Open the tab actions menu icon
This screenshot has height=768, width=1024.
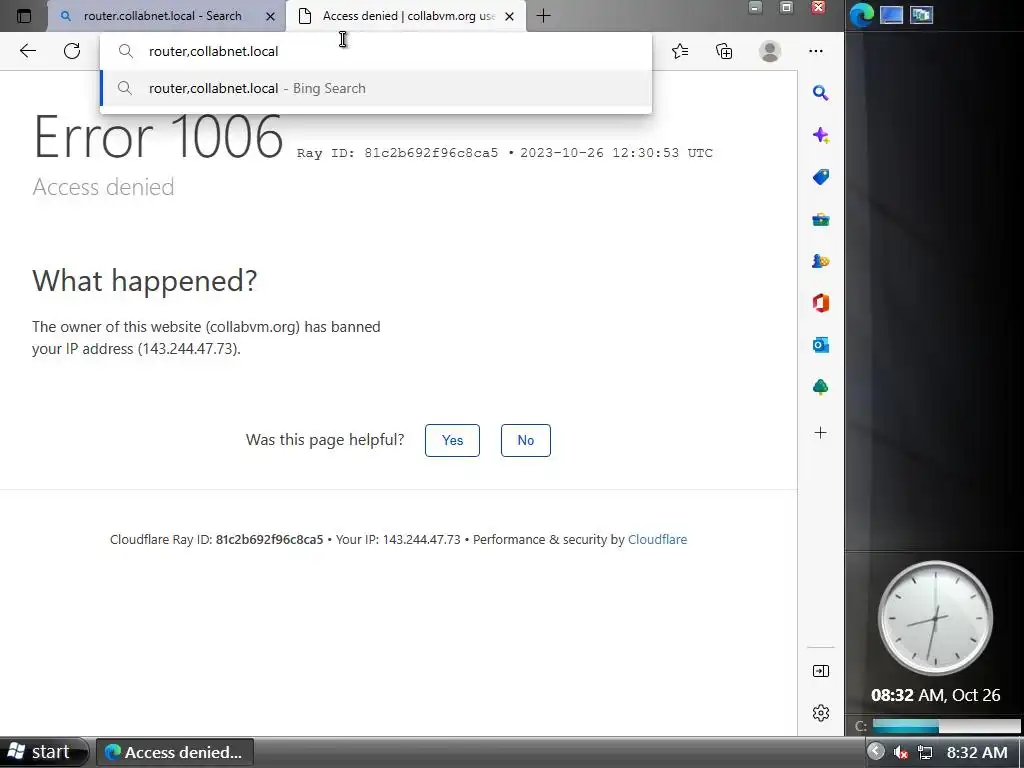click(24, 16)
